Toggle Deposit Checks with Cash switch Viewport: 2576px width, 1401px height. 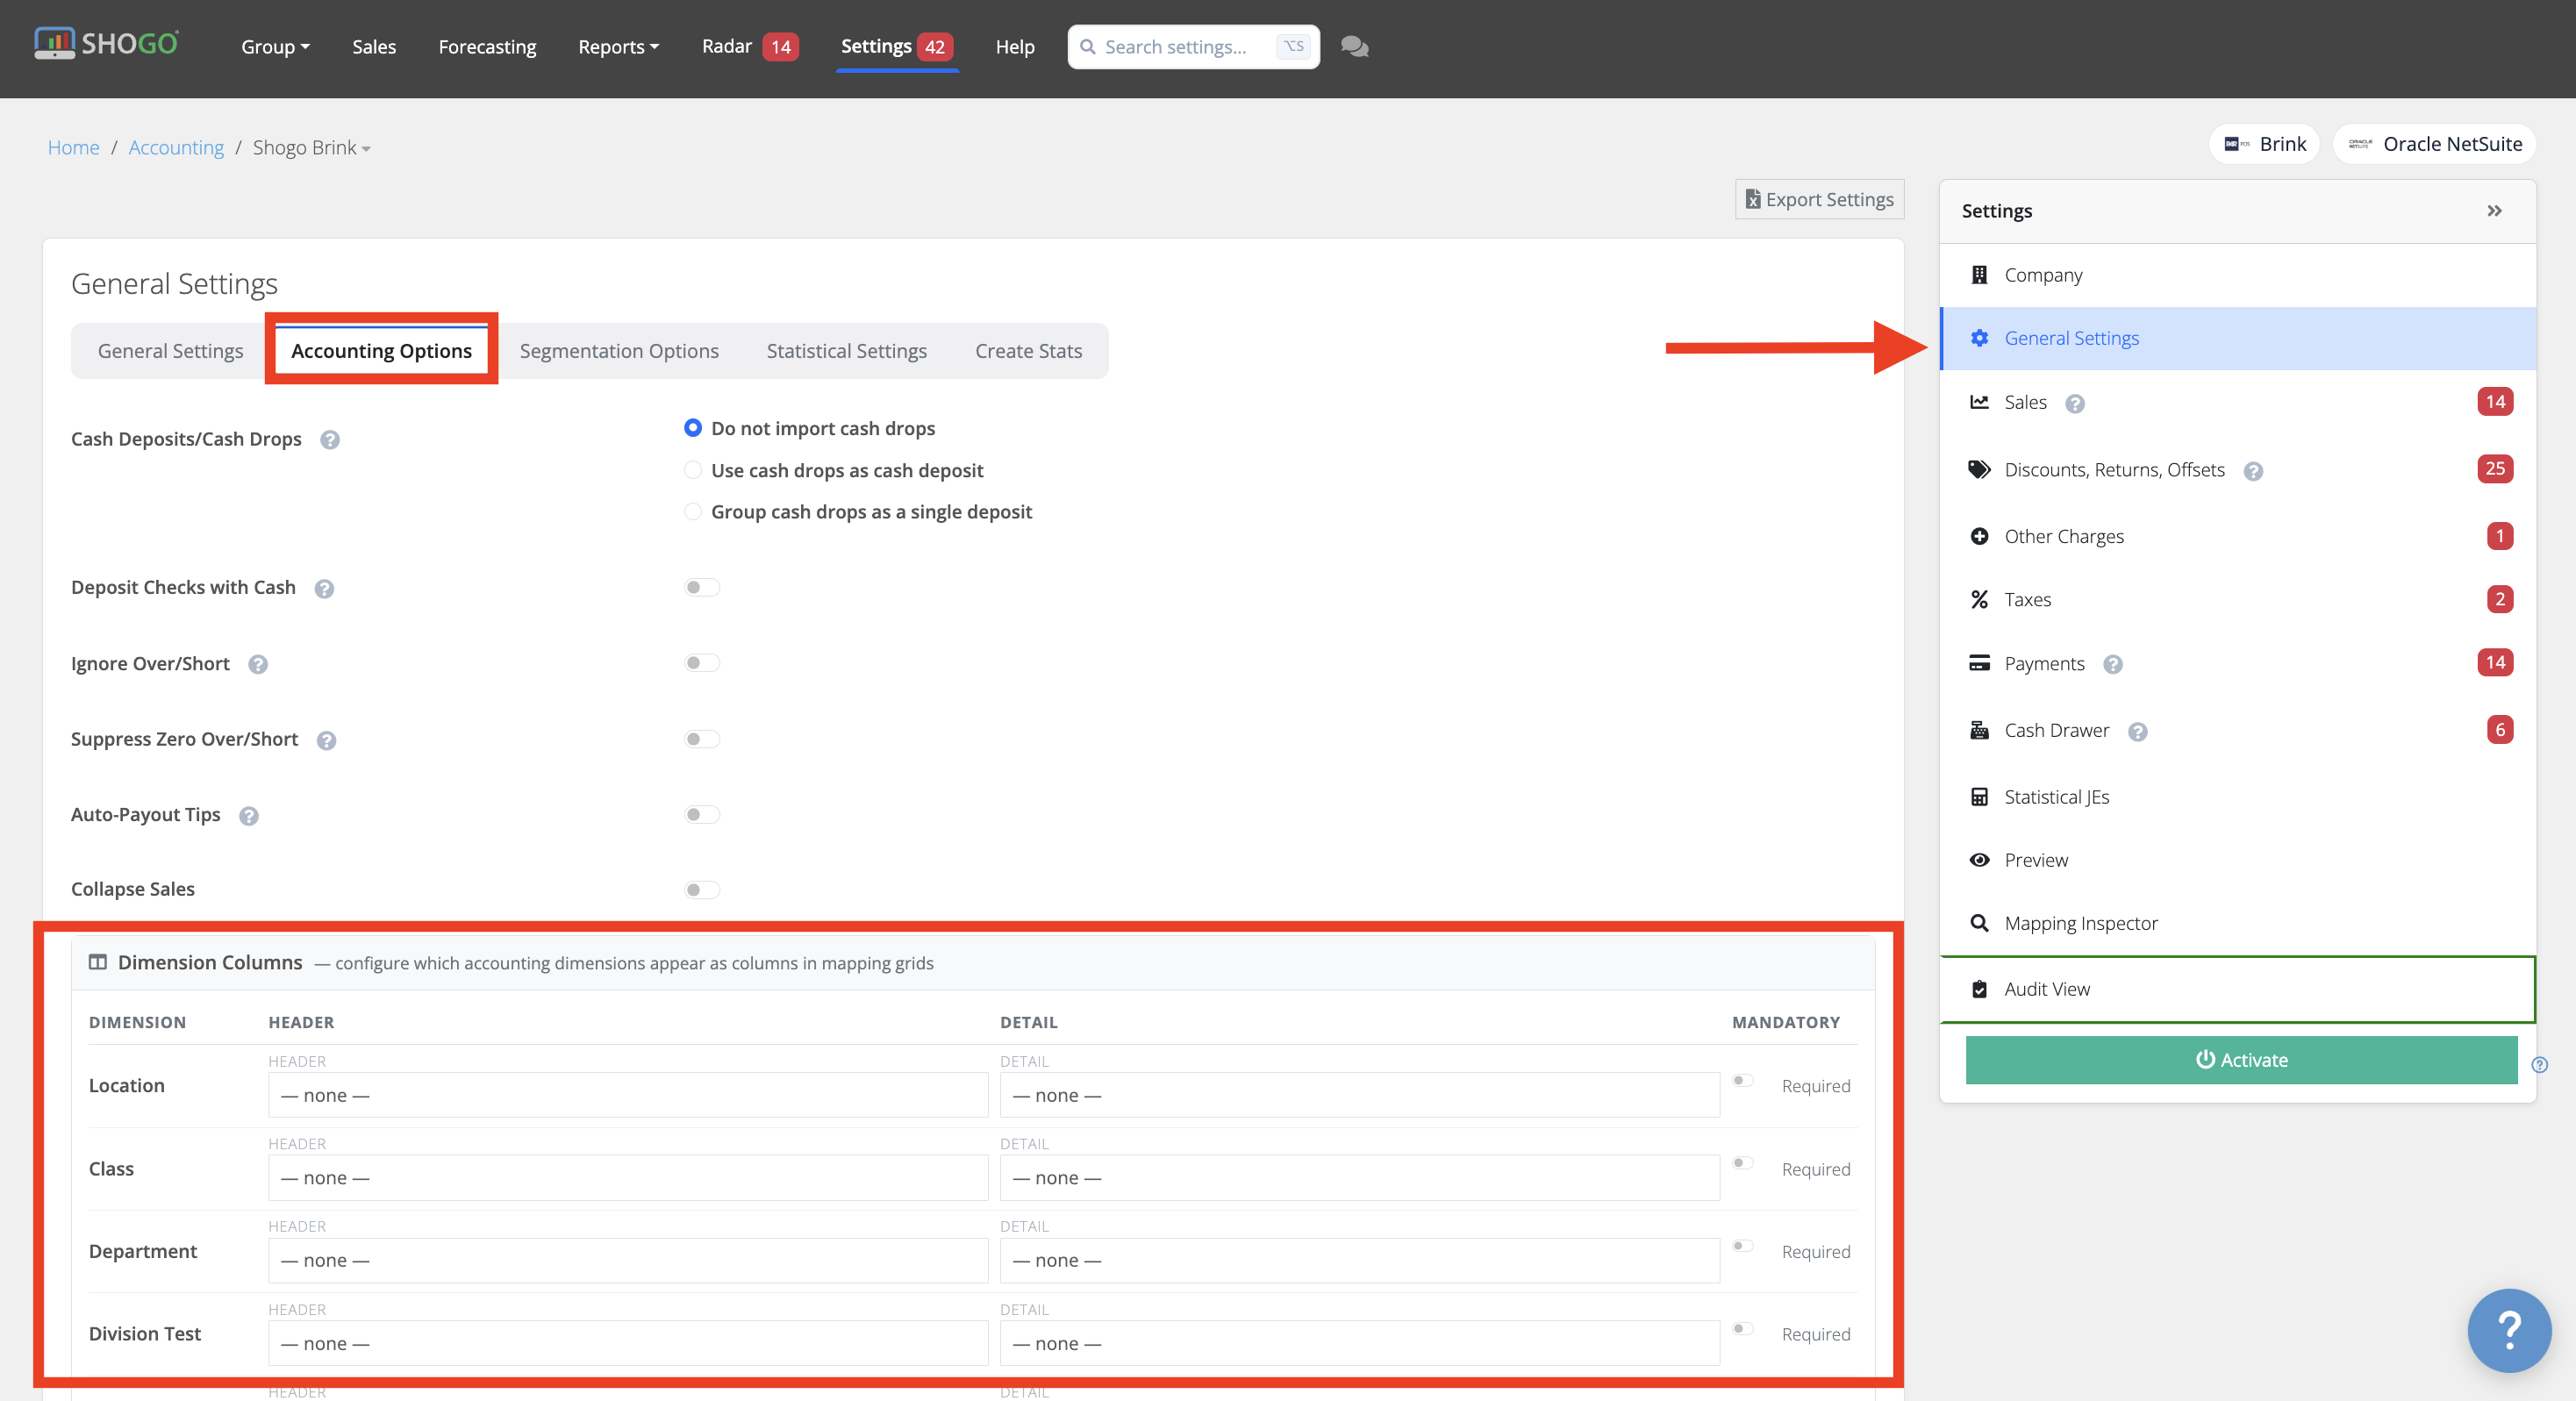pyautogui.click(x=702, y=587)
